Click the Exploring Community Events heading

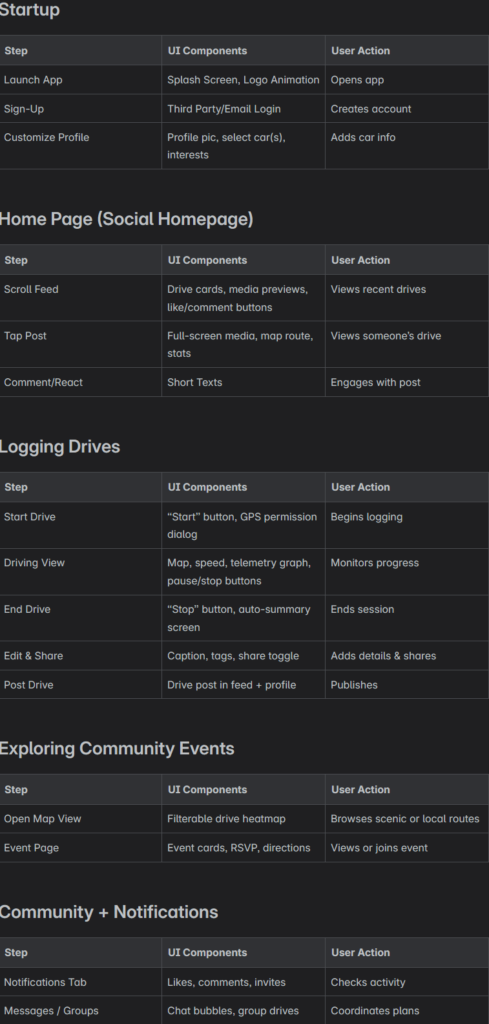pyautogui.click(x=117, y=748)
